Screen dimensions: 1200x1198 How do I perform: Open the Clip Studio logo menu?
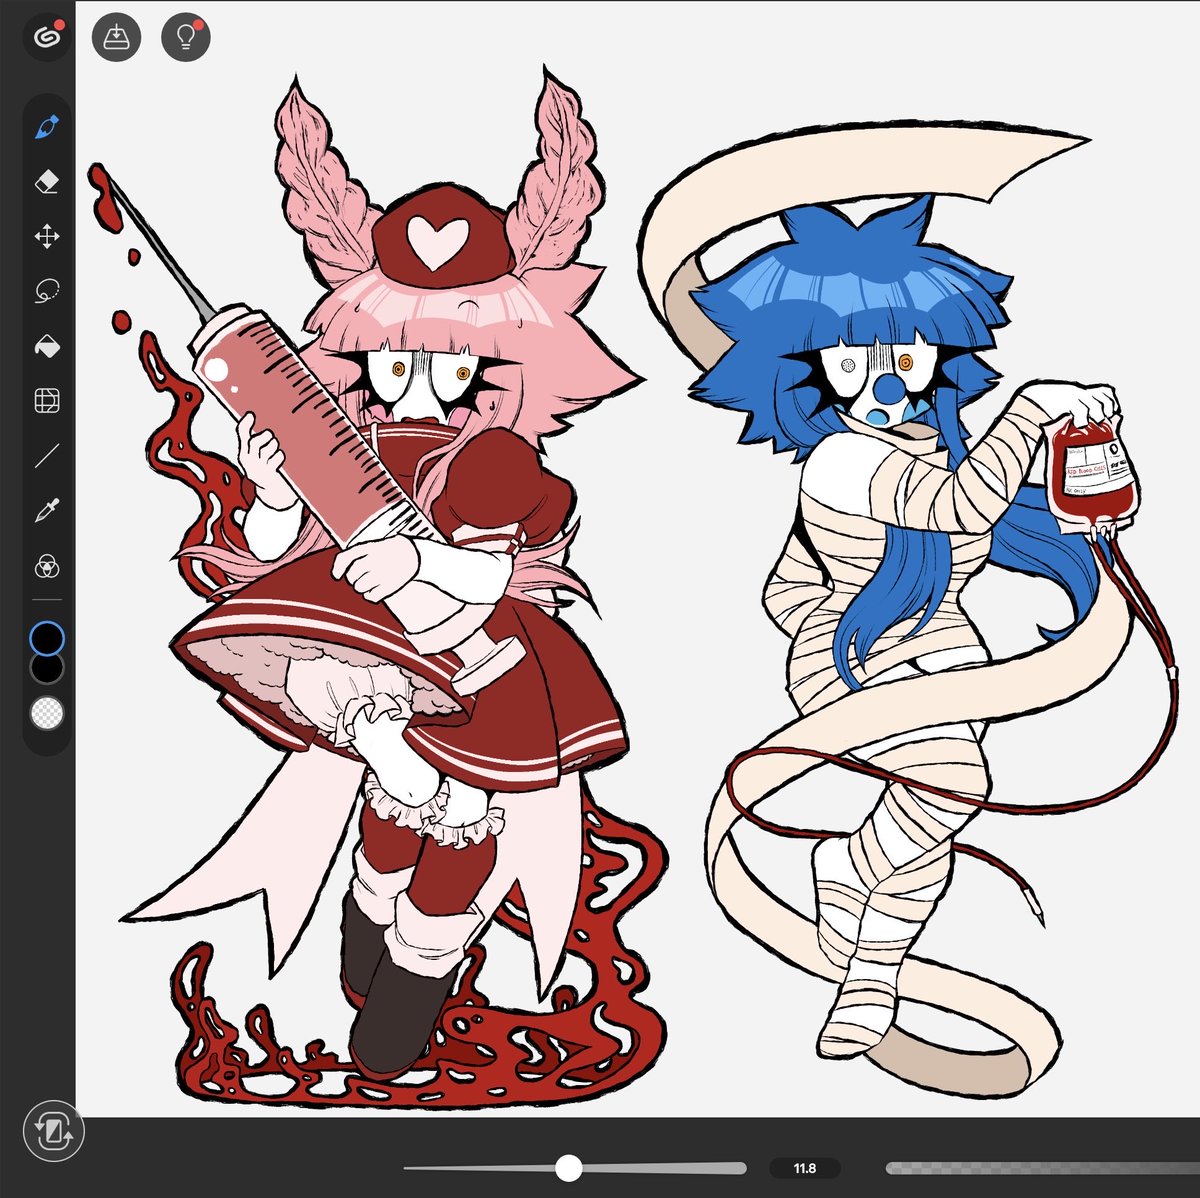(x=47, y=38)
